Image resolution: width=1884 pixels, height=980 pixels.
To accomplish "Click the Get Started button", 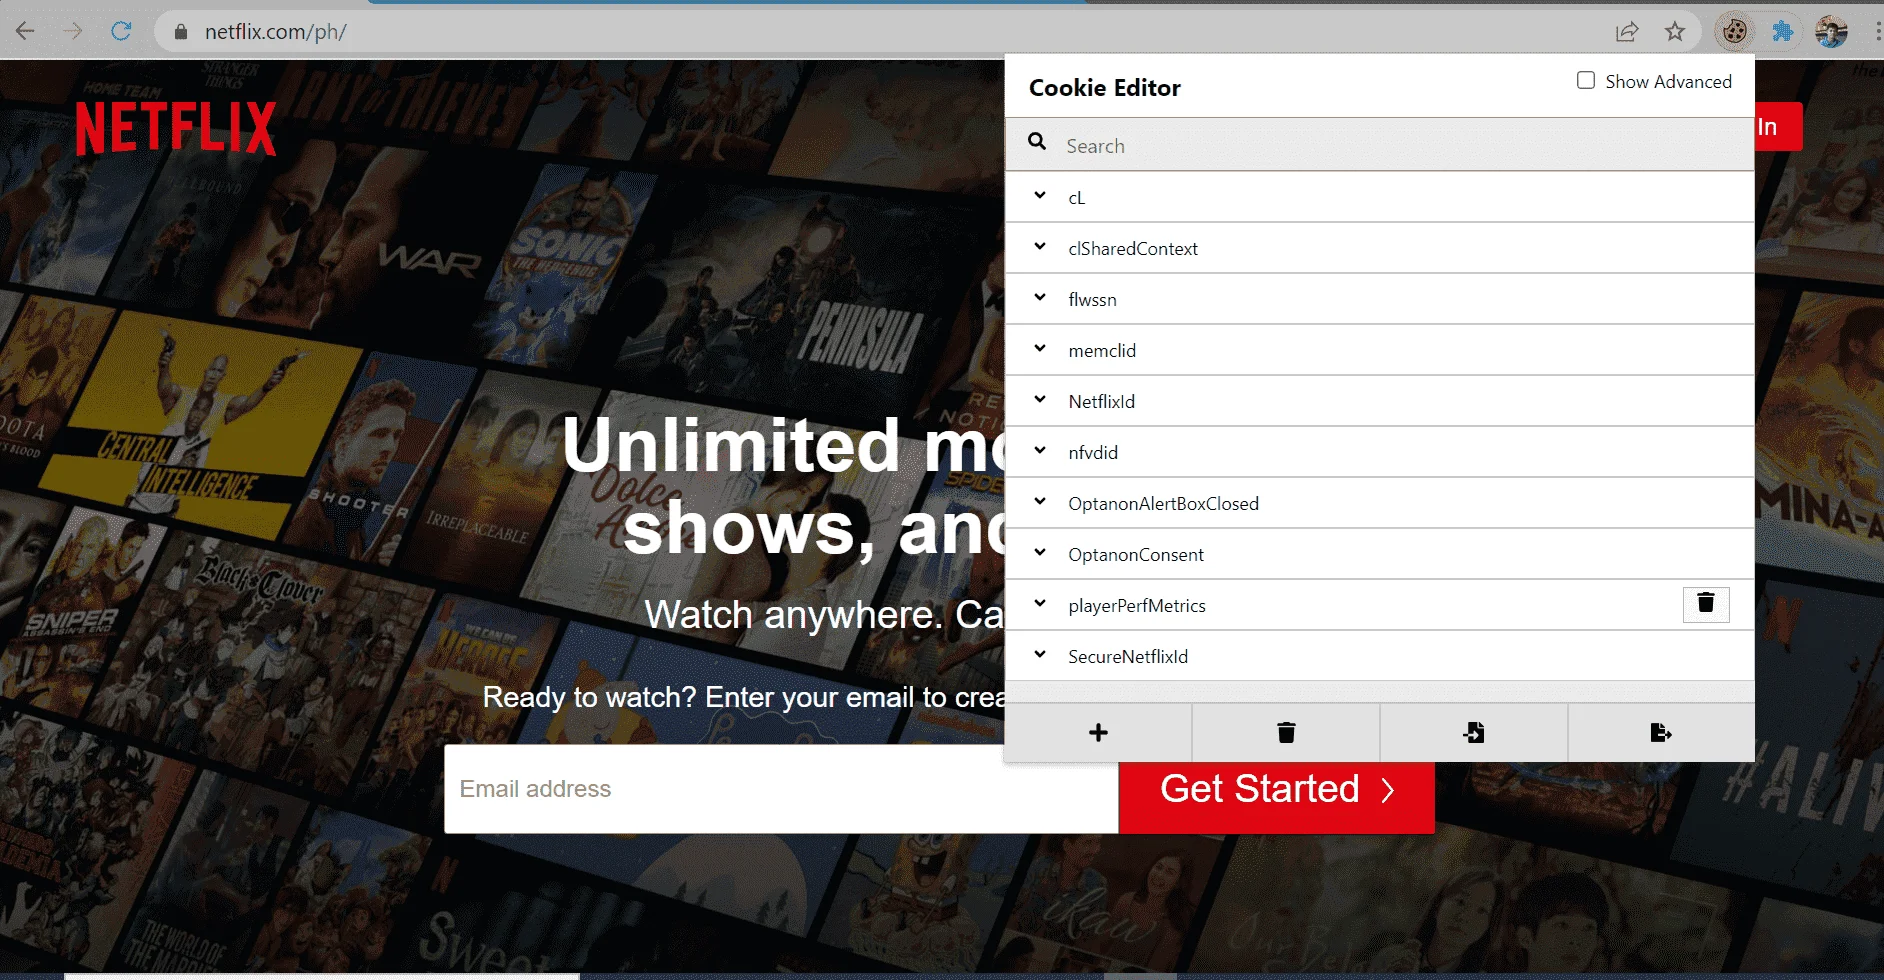I will [1277, 789].
